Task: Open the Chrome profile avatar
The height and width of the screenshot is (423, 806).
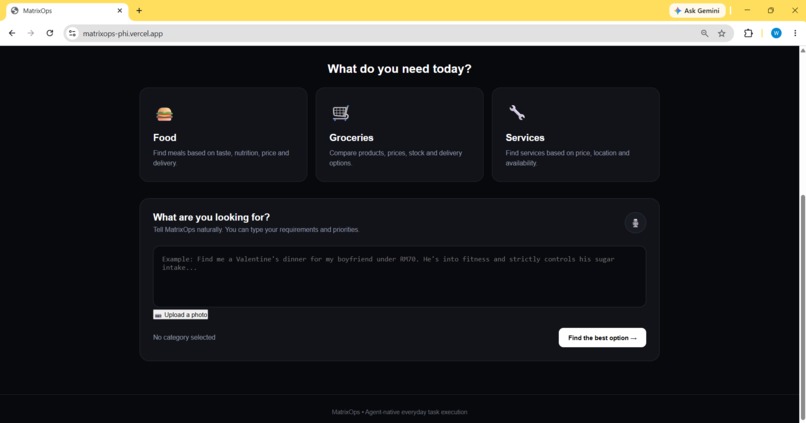Action: tap(776, 33)
